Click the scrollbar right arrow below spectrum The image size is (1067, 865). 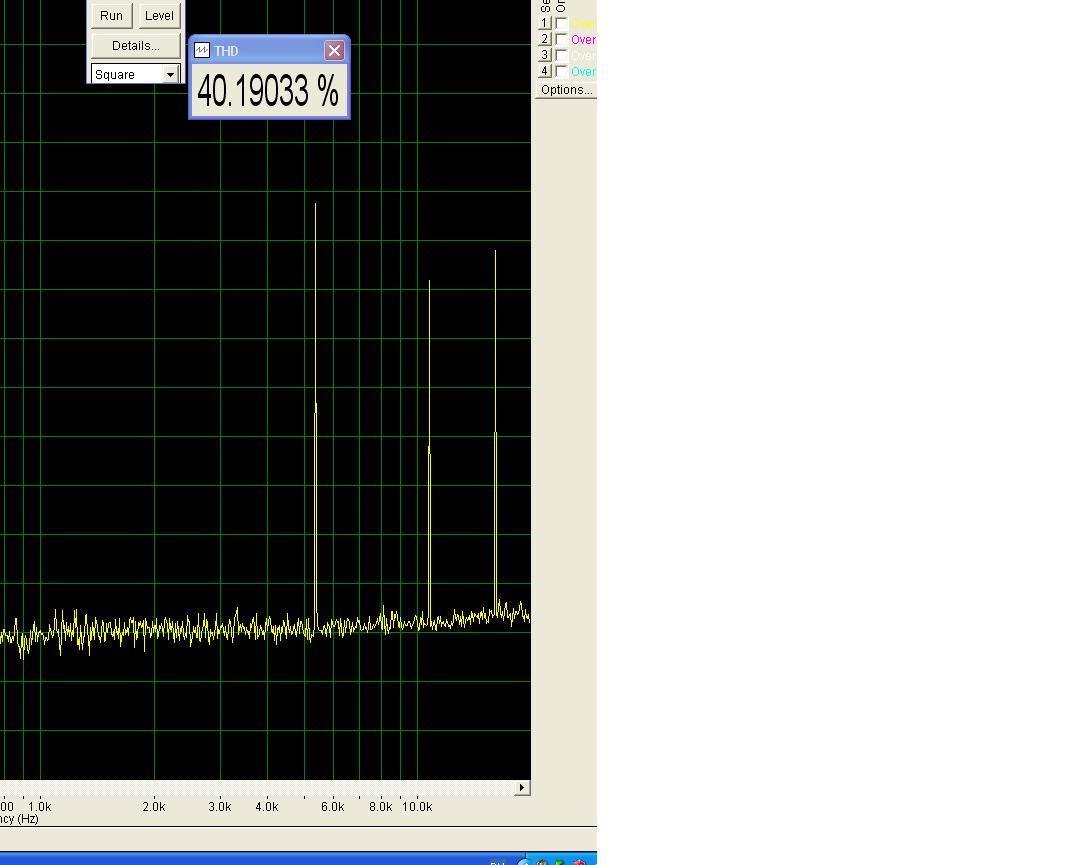[x=522, y=787]
